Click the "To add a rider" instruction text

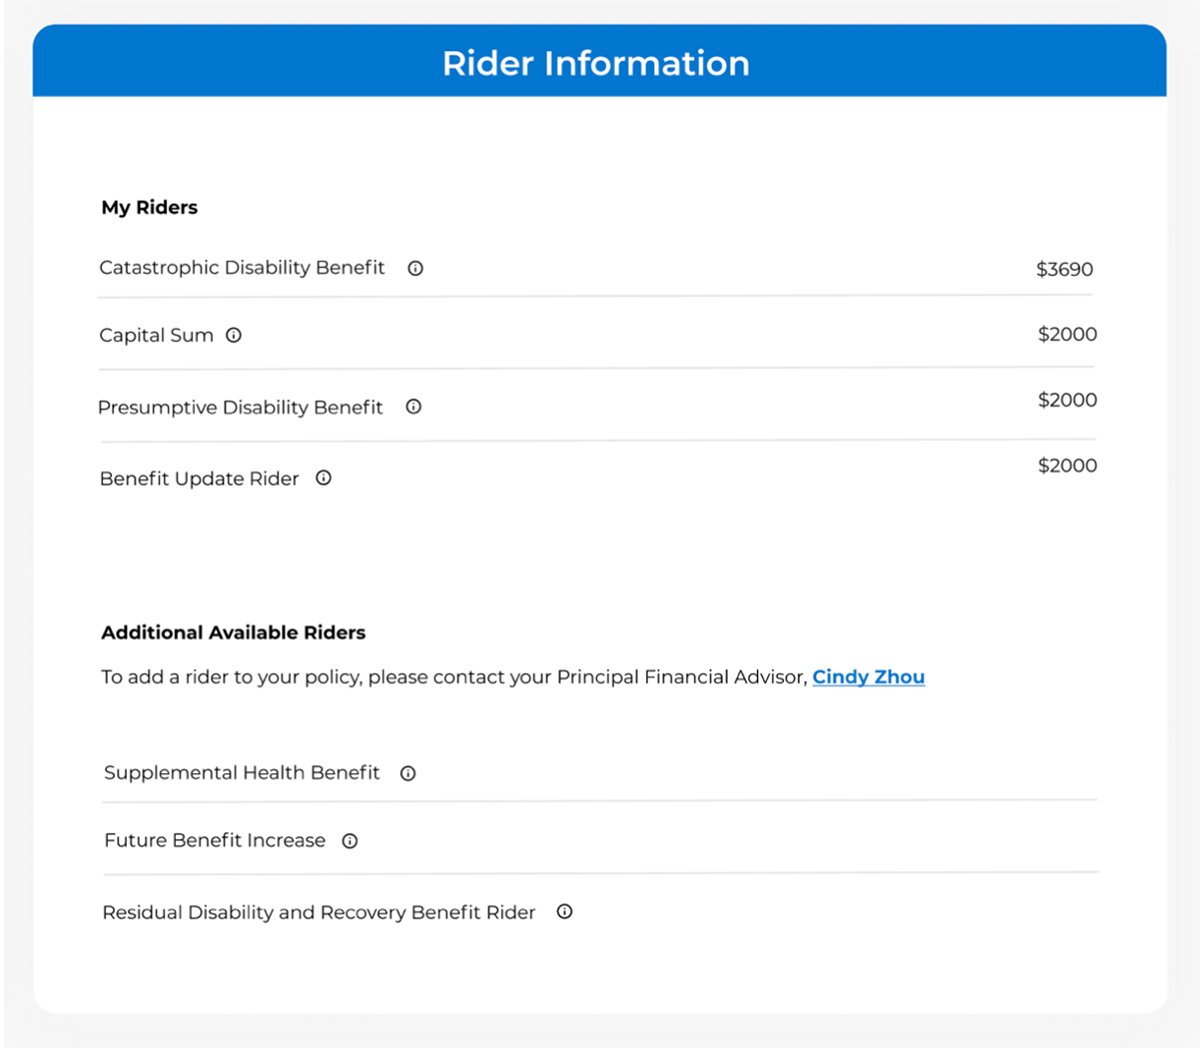click(x=454, y=677)
